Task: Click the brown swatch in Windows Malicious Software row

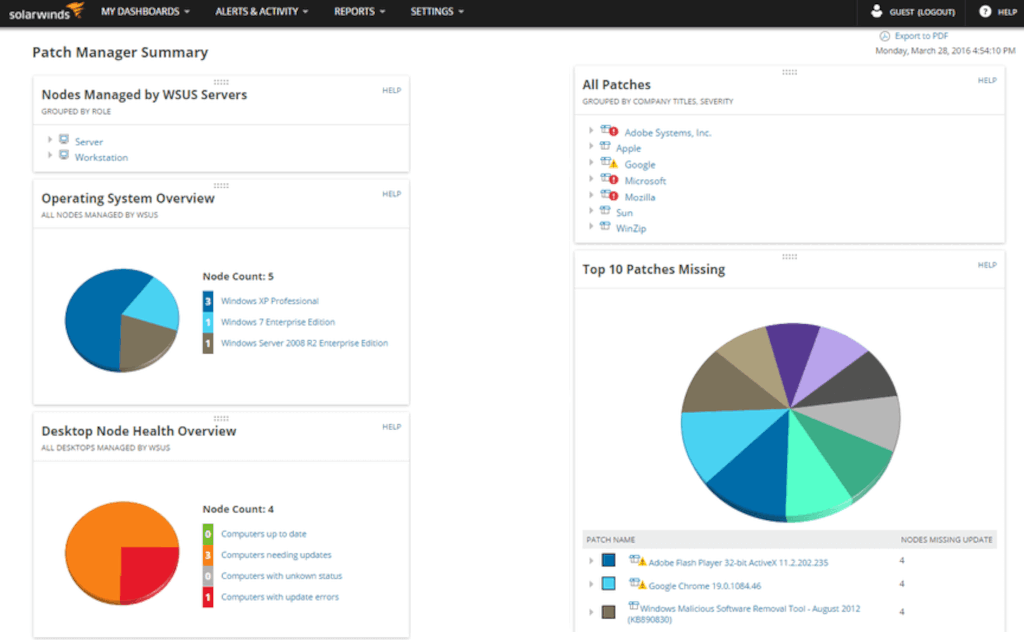Action: click(x=609, y=612)
